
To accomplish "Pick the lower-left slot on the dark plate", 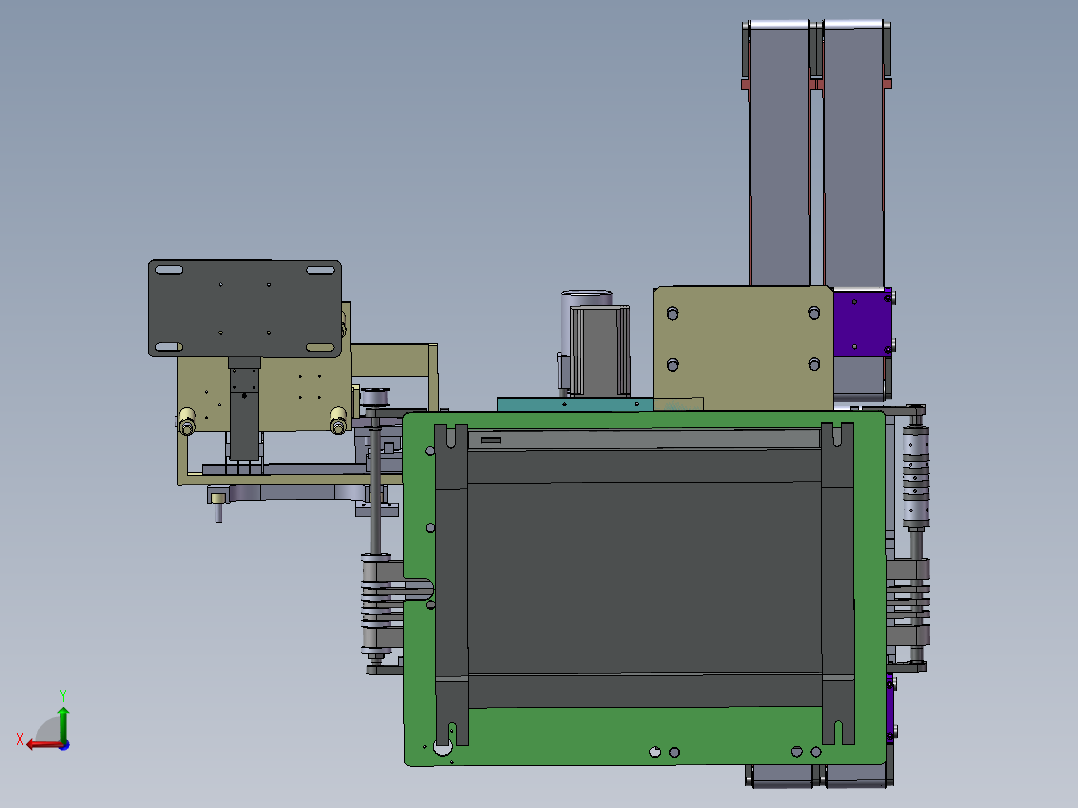I will pyautogui.click(x=169, y=347).
